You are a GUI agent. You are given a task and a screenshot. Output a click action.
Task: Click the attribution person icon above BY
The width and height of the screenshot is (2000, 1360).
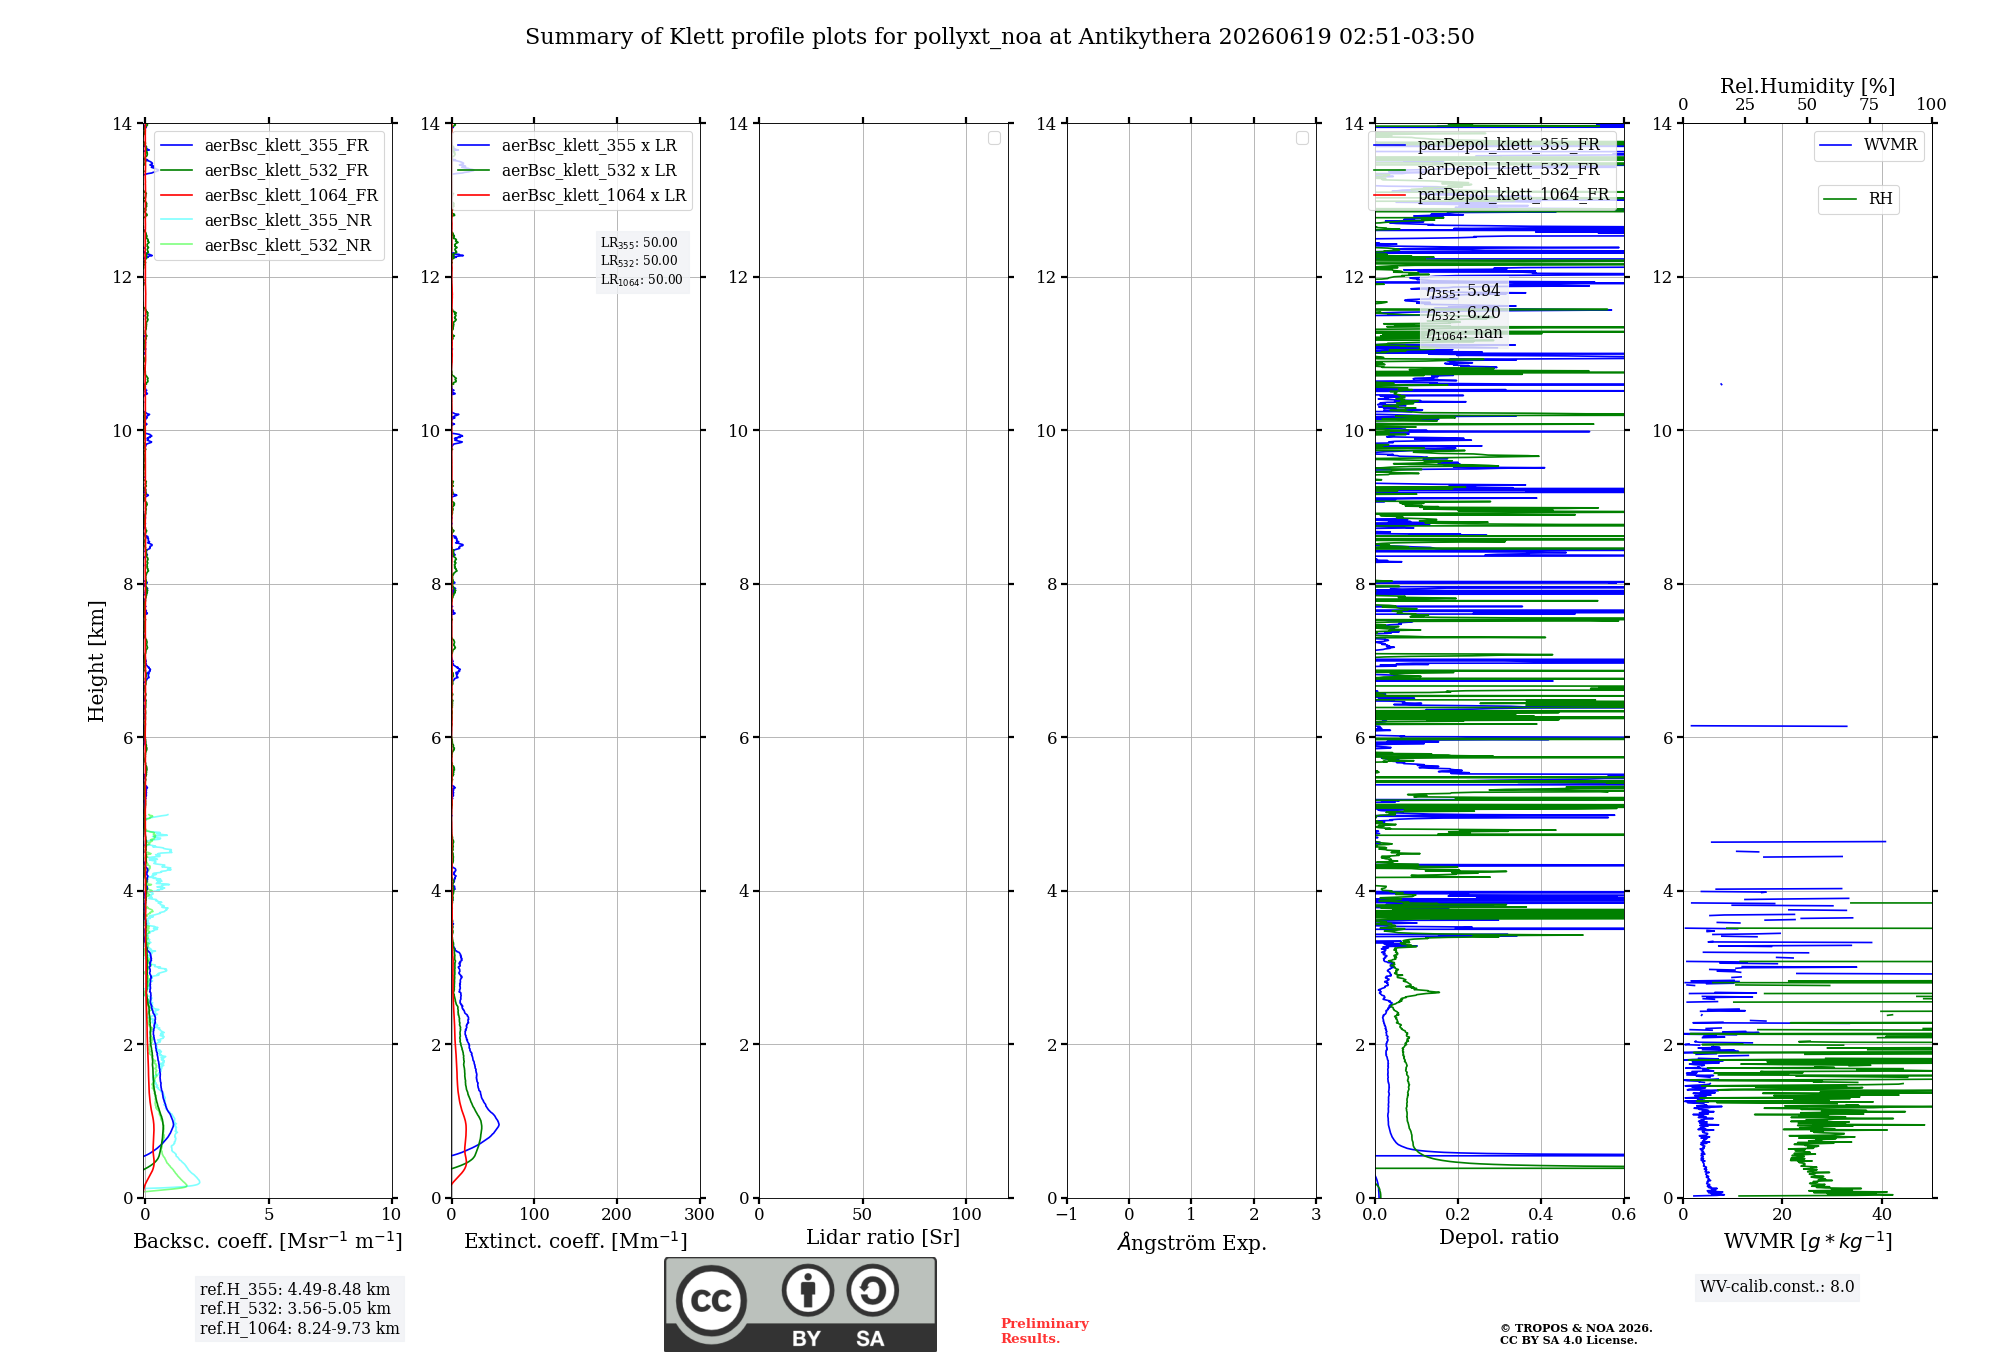[807, 1290]
